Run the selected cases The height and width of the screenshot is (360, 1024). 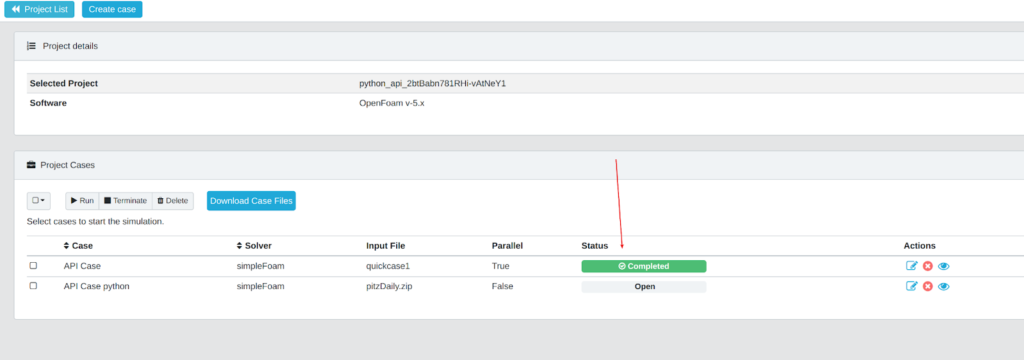click(x=82, y=201)
